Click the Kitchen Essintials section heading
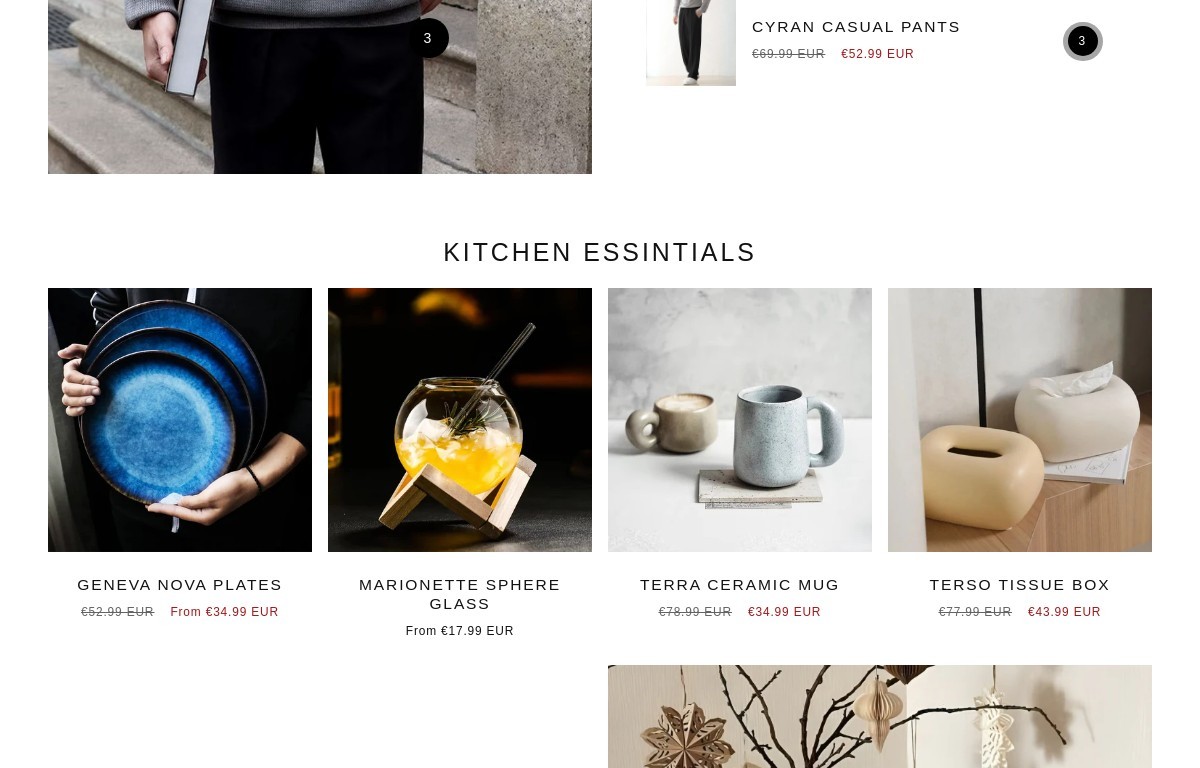 [600, 252]
